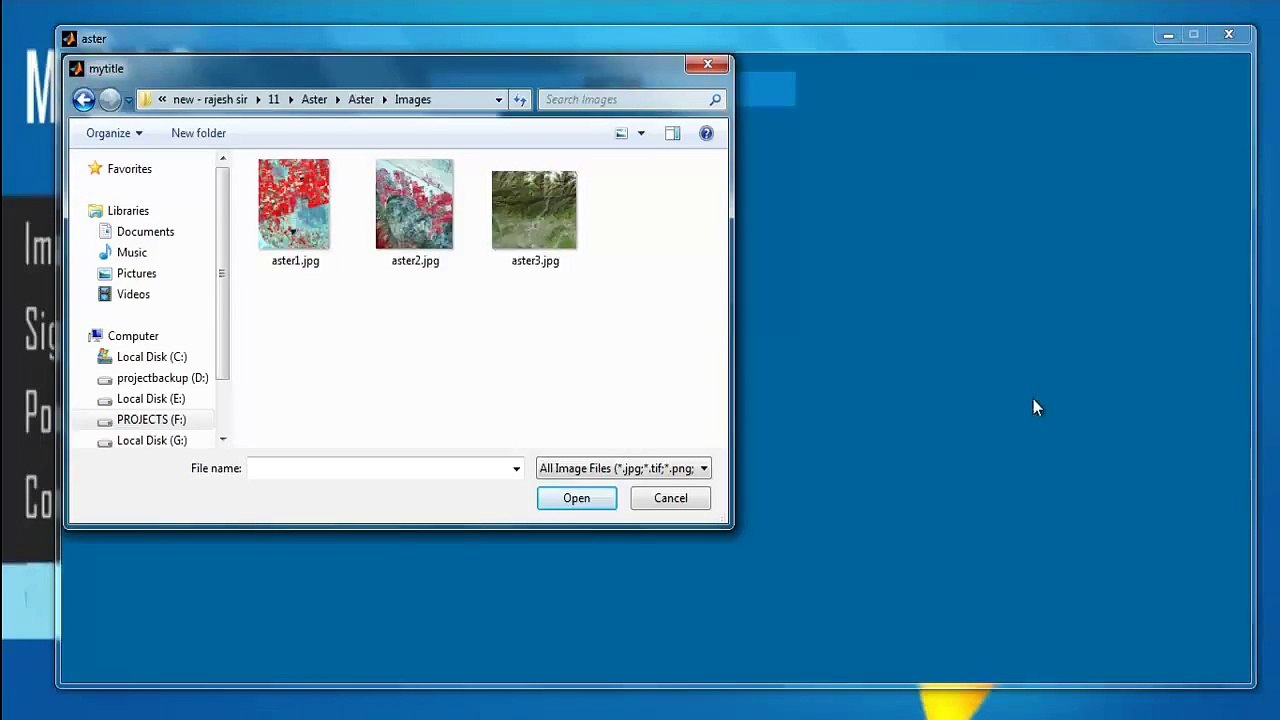Screen dimensions: 1280x720
Task: Show the preview pane
Action: point(672,133)
